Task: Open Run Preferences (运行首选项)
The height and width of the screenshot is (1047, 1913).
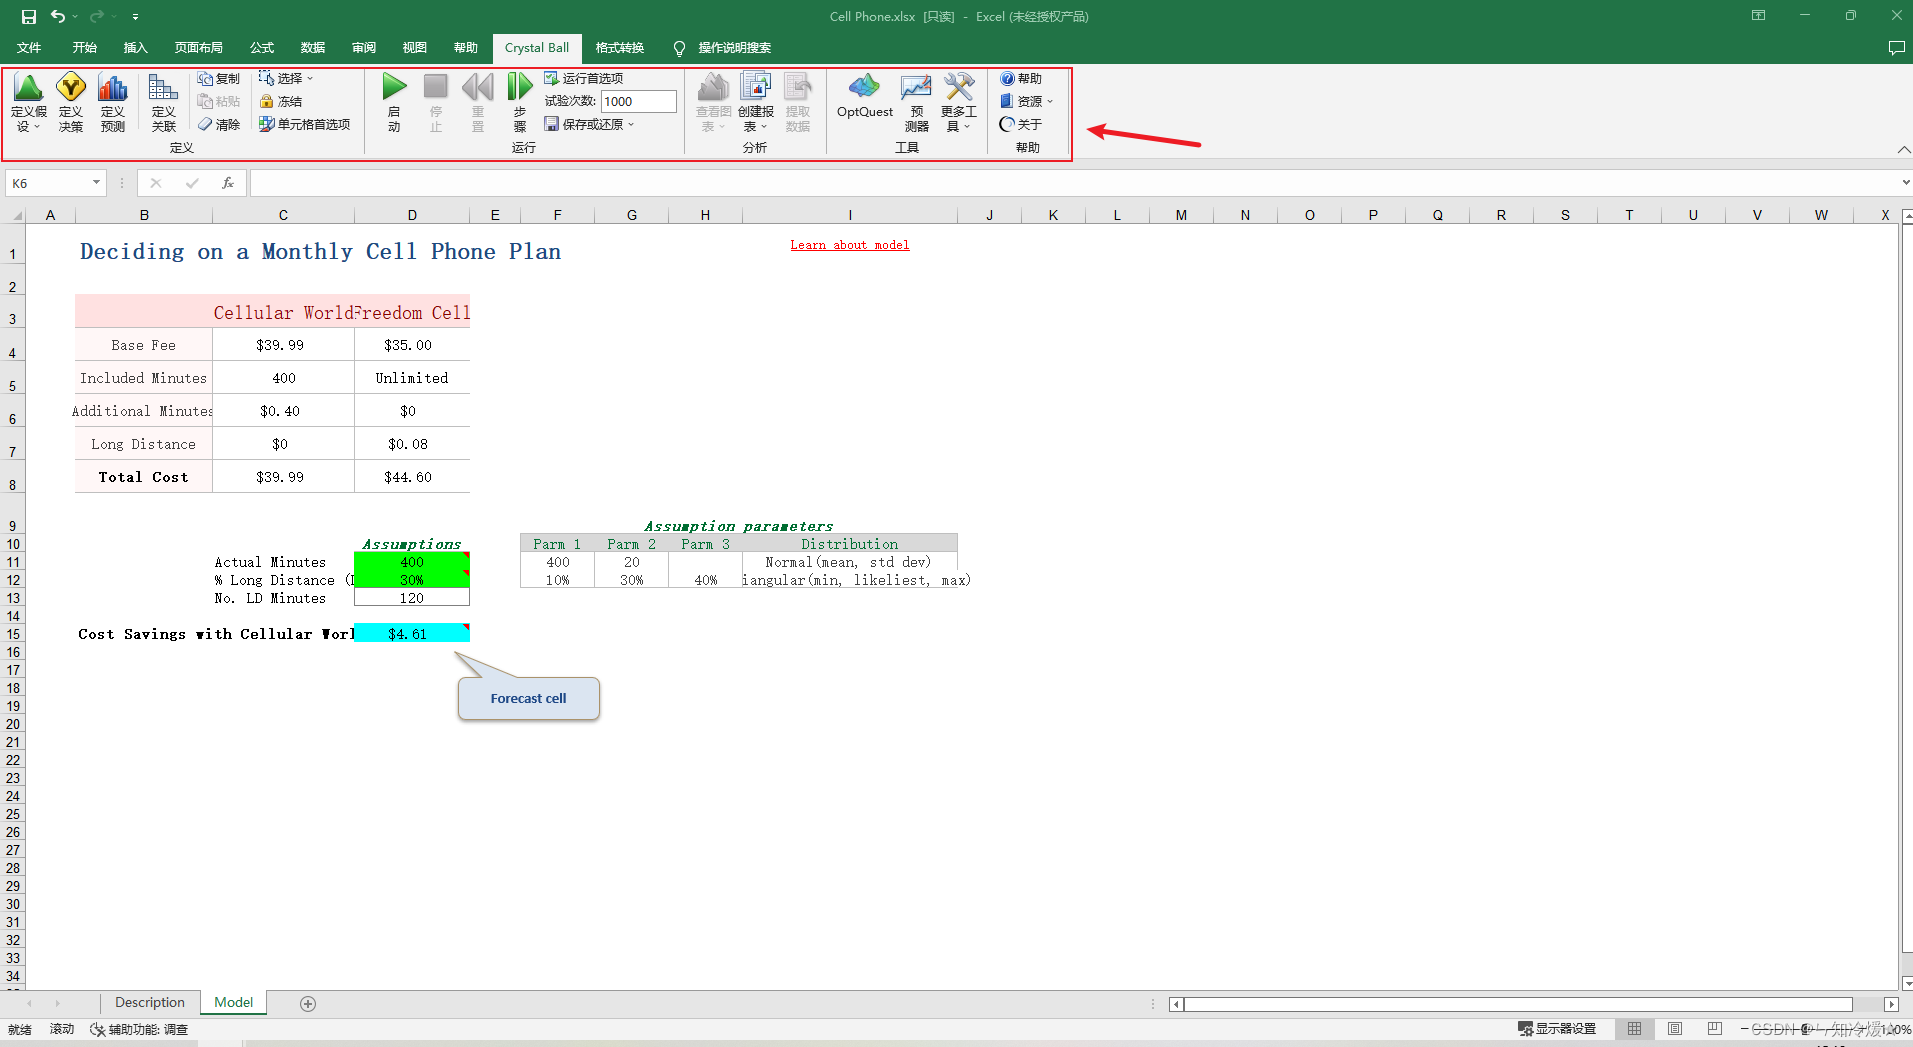Action: 584,78
